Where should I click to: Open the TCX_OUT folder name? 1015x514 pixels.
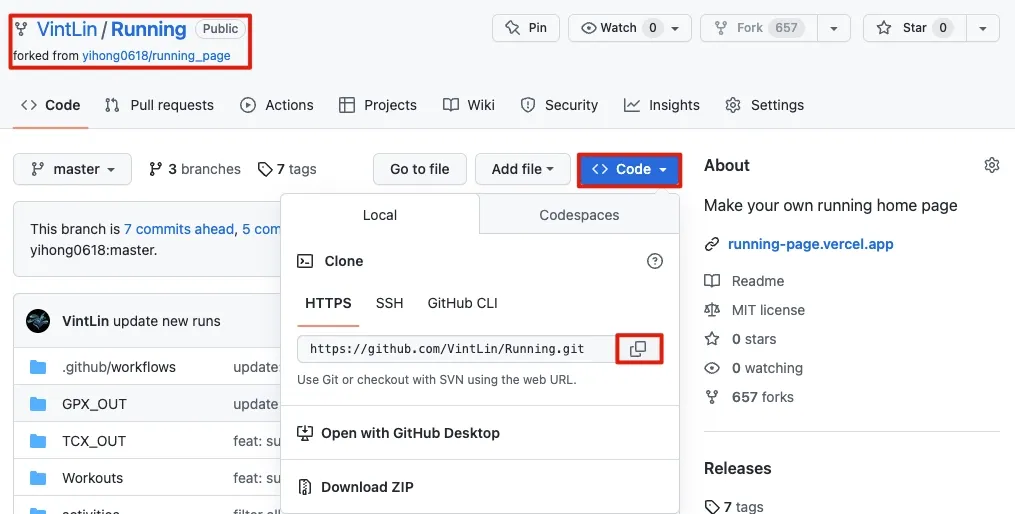(x=94, y=441)
